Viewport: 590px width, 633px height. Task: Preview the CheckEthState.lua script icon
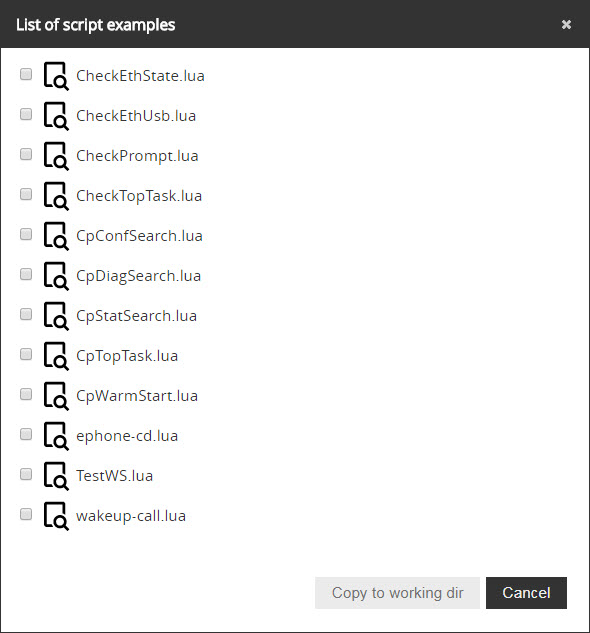pyautogui.click(x=56, y=76)
